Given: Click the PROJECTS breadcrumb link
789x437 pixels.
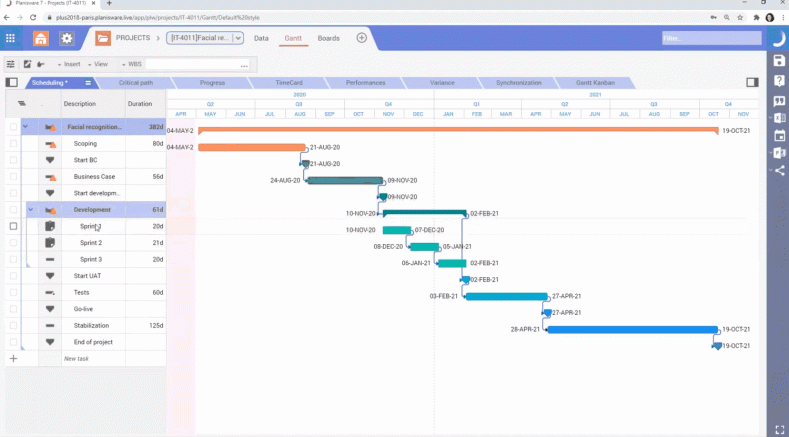Looking at the screenshot, I should 133,38.
